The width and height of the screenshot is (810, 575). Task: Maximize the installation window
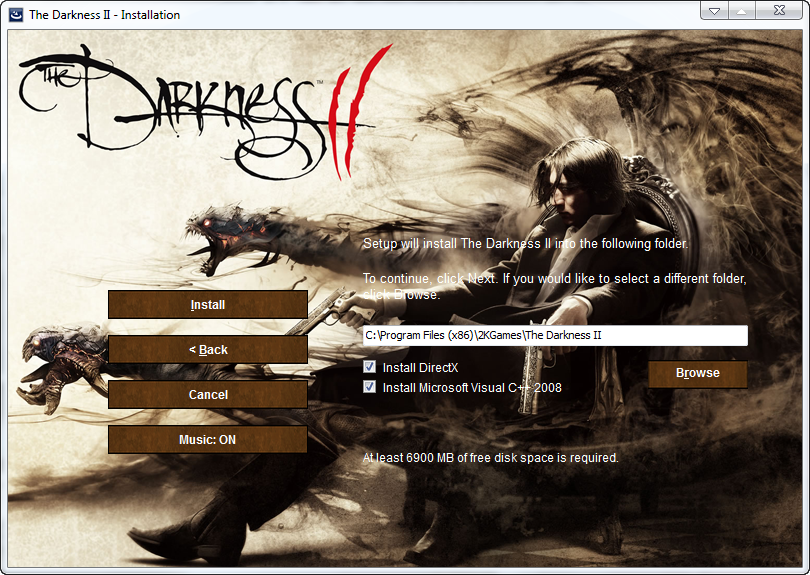tap(742, 10)
